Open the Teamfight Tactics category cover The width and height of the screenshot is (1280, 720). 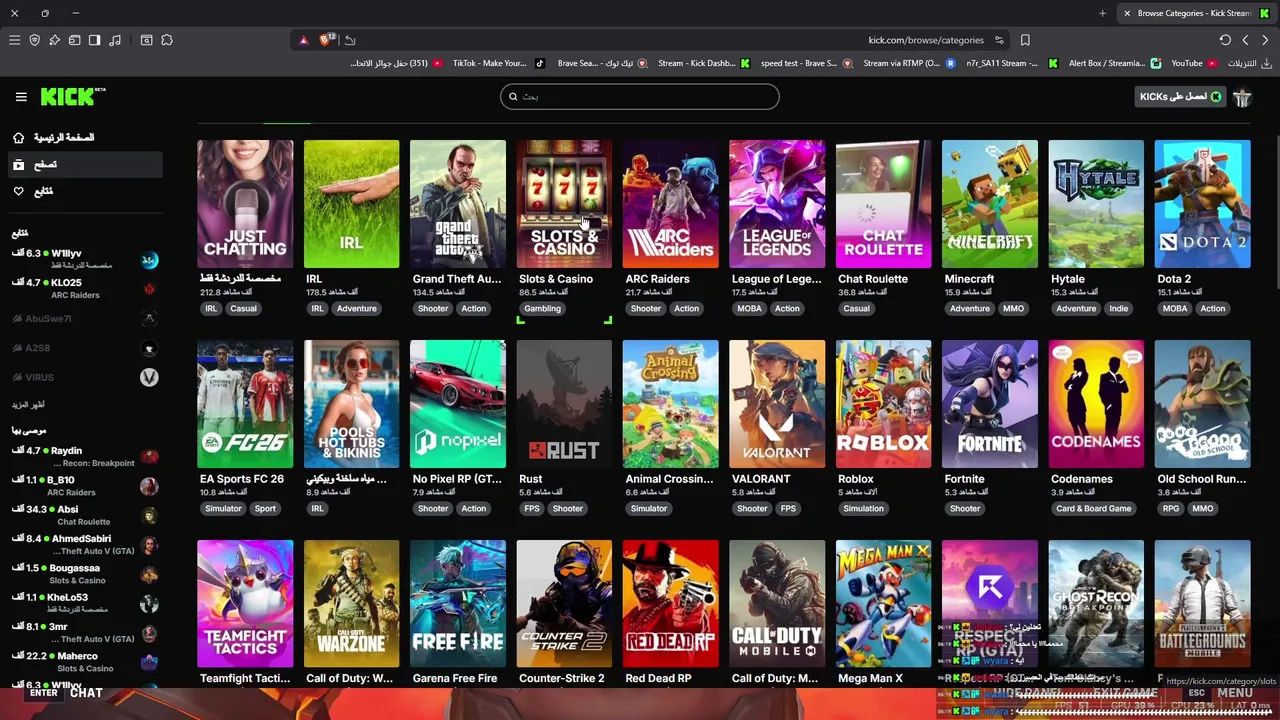click(x=245, y=604)
